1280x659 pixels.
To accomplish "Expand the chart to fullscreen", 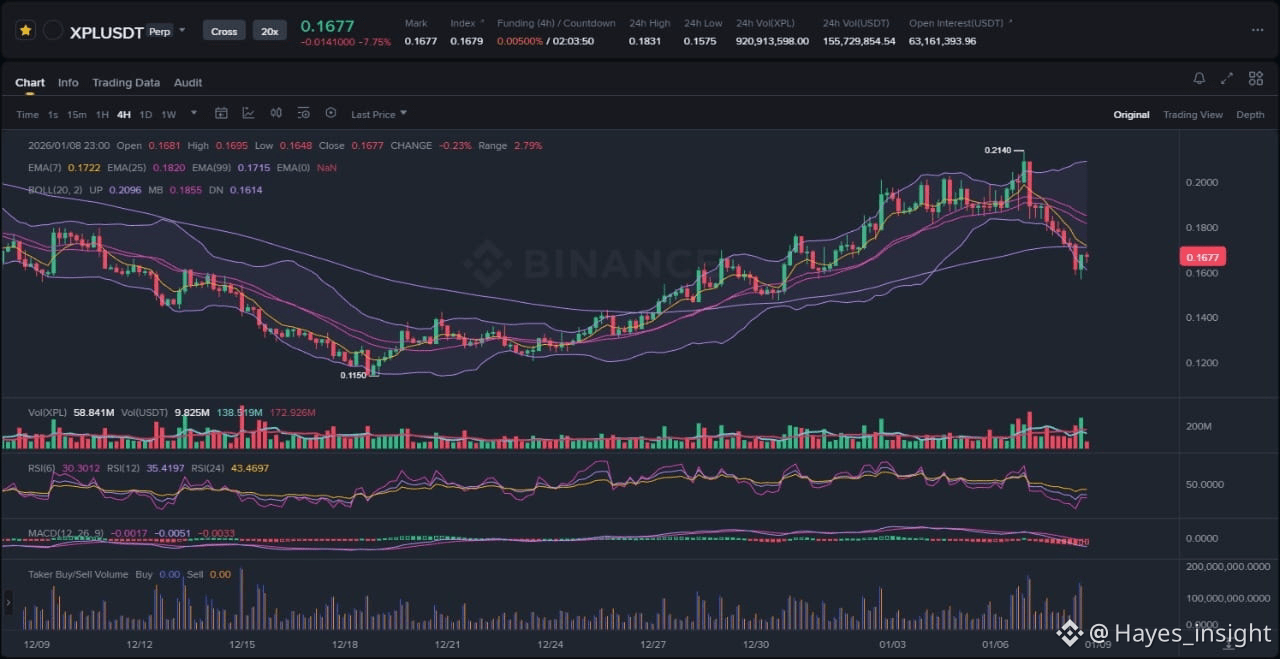I will (x=1227, y=78).
